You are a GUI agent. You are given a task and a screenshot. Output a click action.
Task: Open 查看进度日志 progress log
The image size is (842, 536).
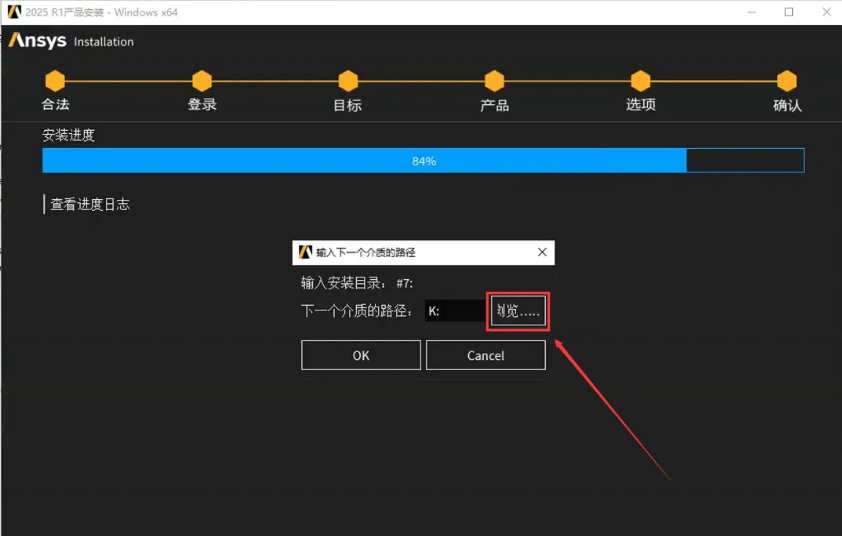[90, 205]
